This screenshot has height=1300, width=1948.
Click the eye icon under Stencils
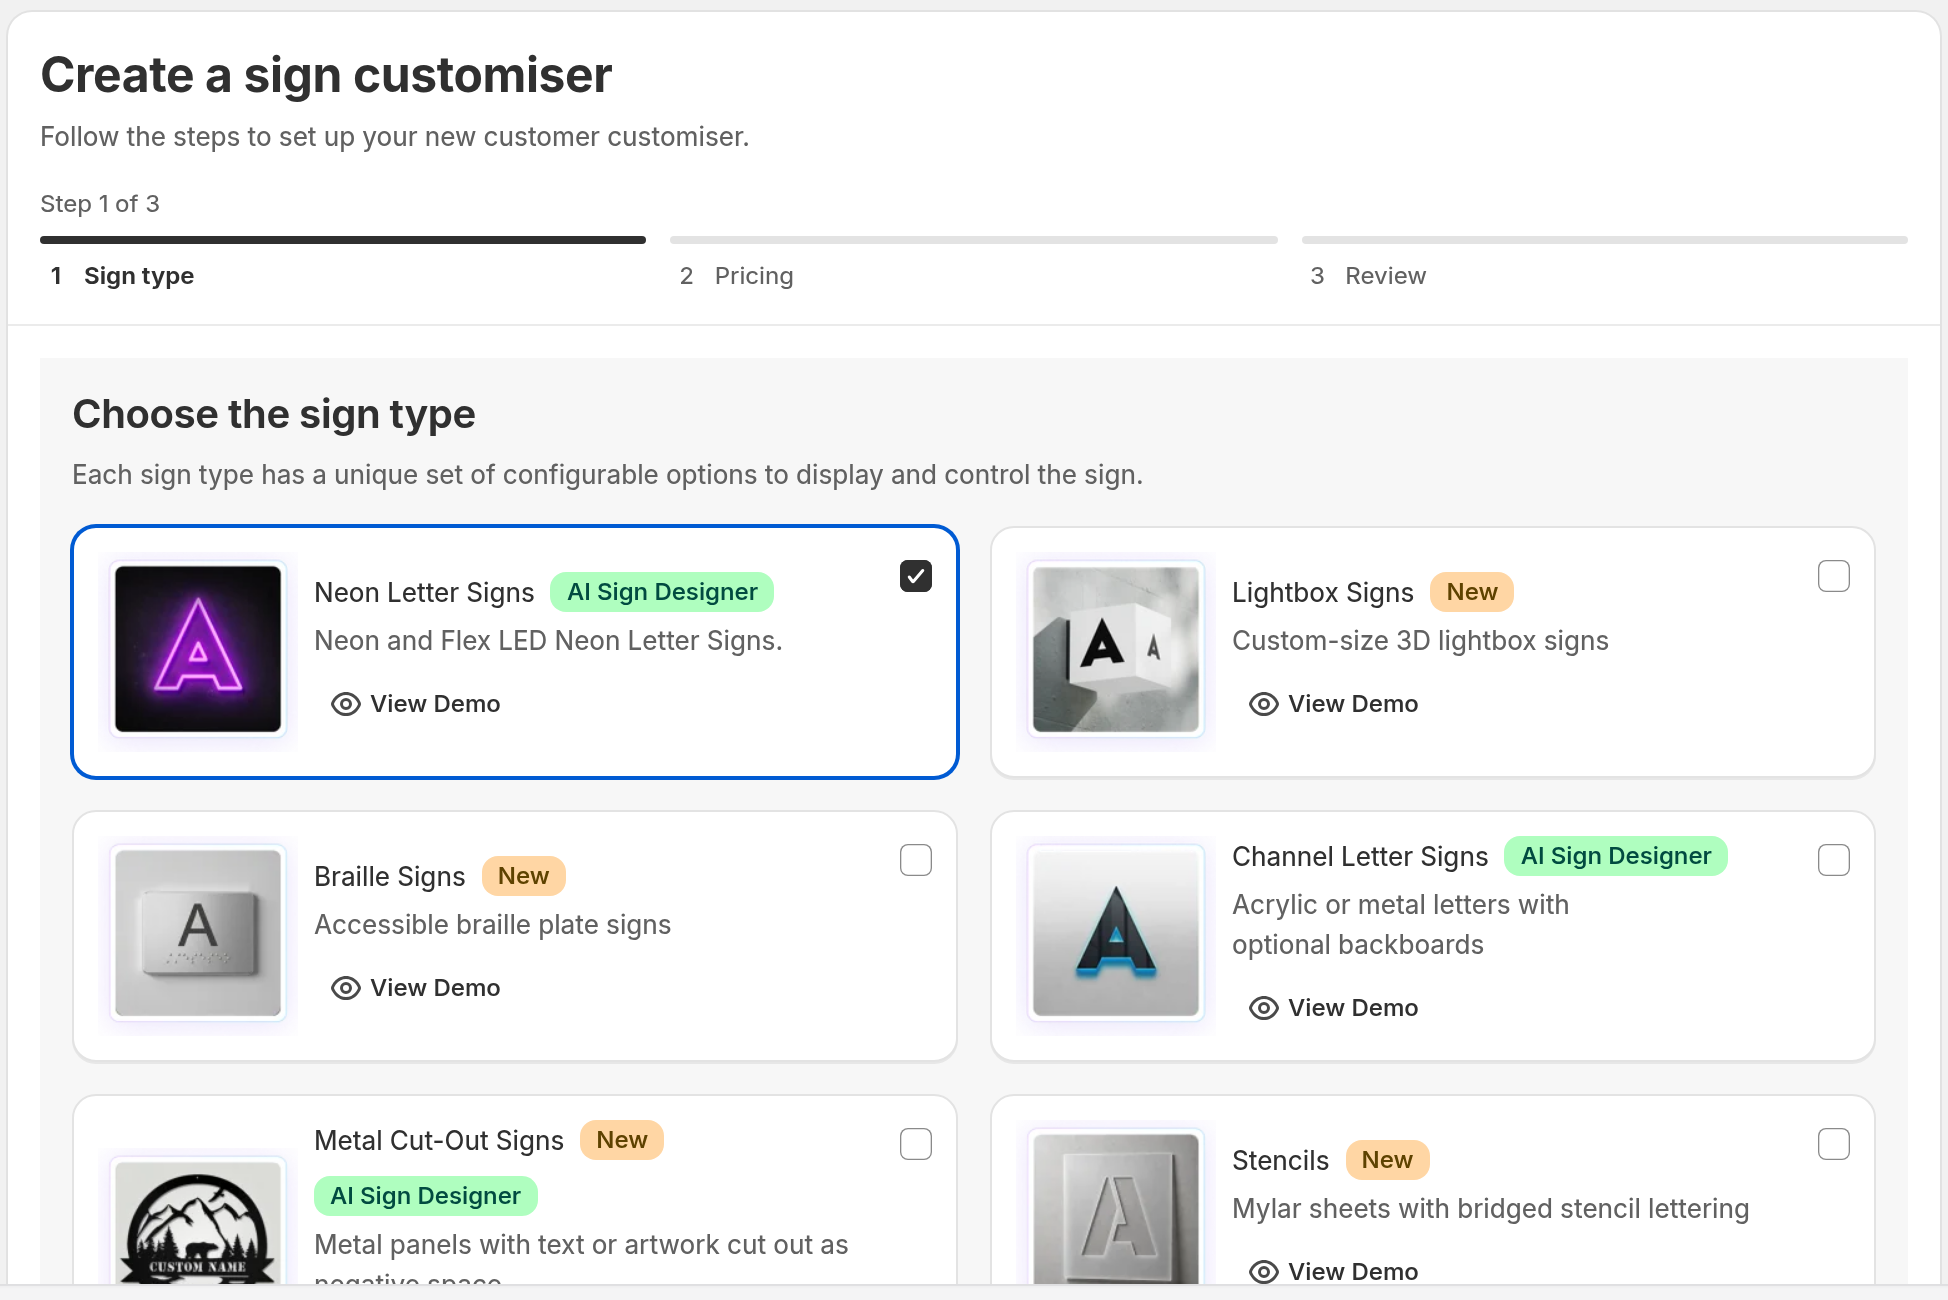coord(1264,1272)
